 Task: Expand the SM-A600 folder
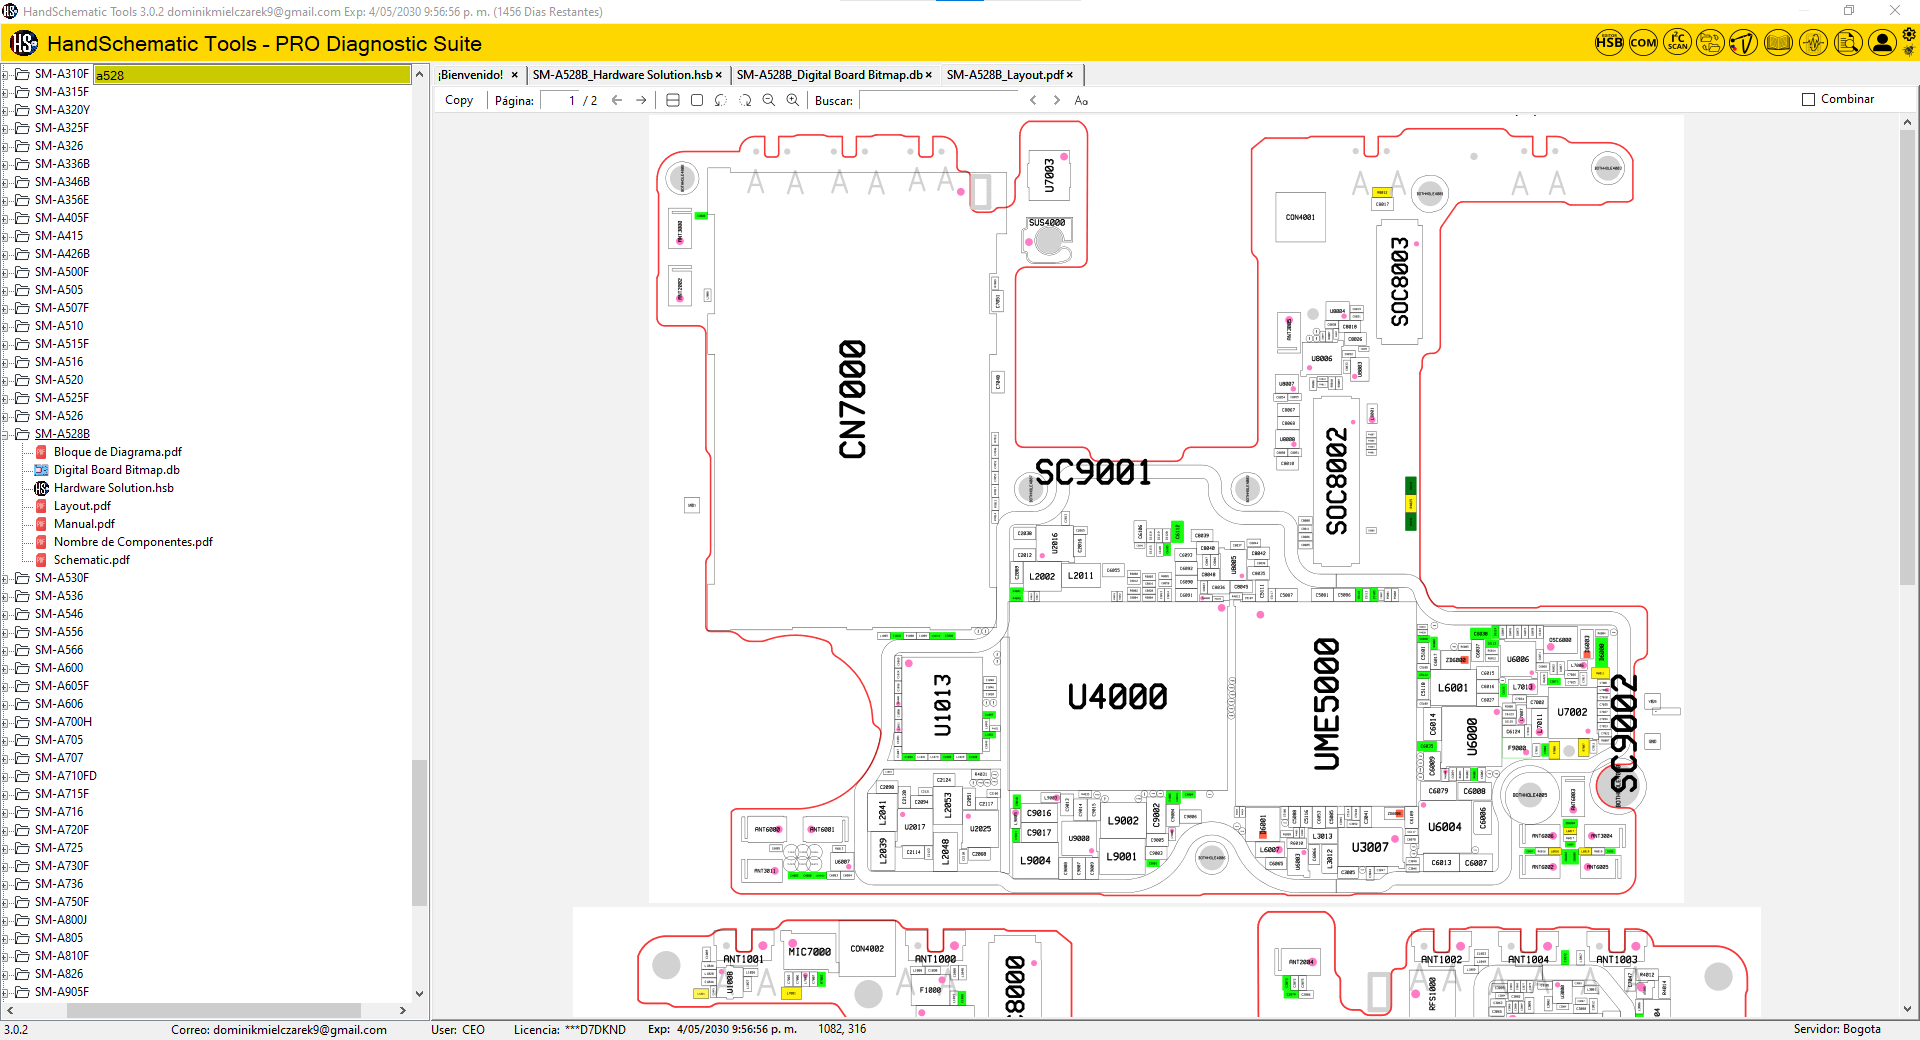(x=6, y=668)
